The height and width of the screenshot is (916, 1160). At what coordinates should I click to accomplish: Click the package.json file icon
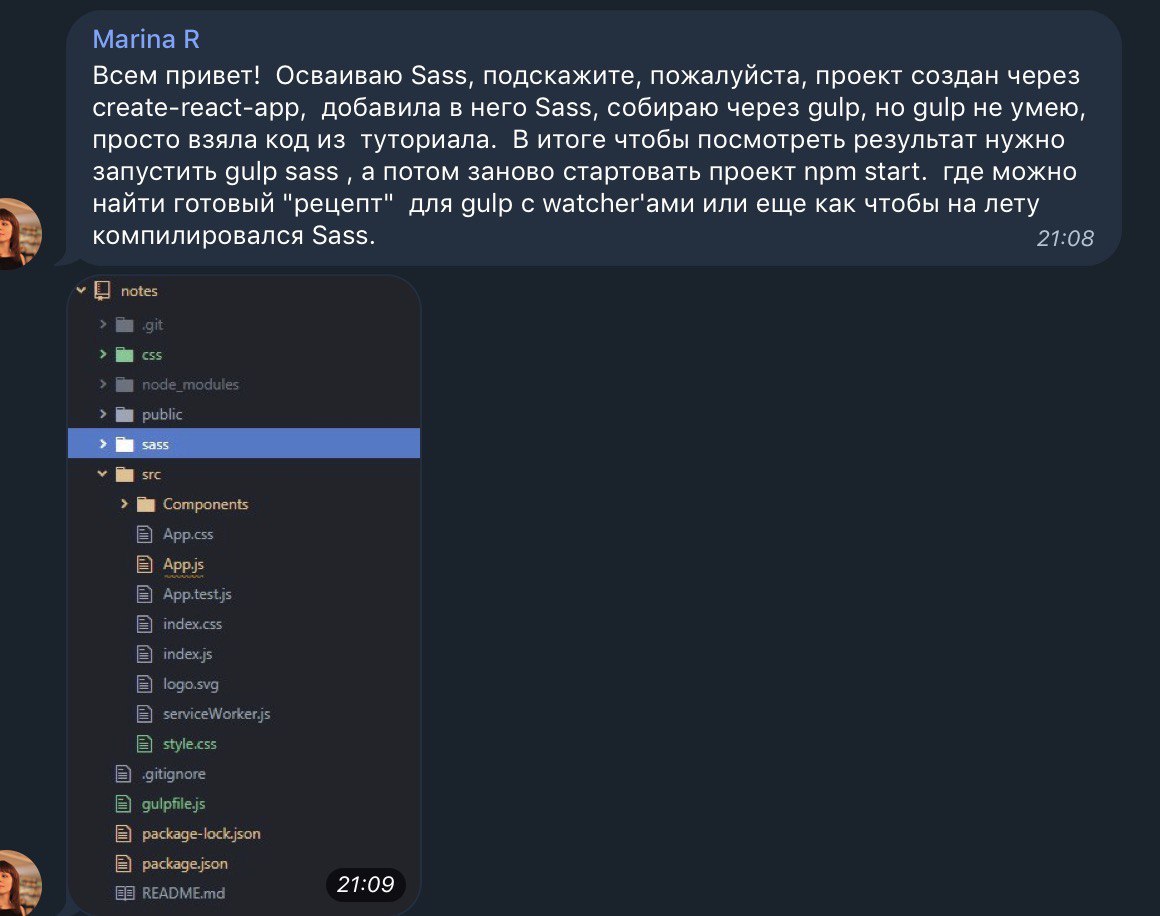pos(124,863)
